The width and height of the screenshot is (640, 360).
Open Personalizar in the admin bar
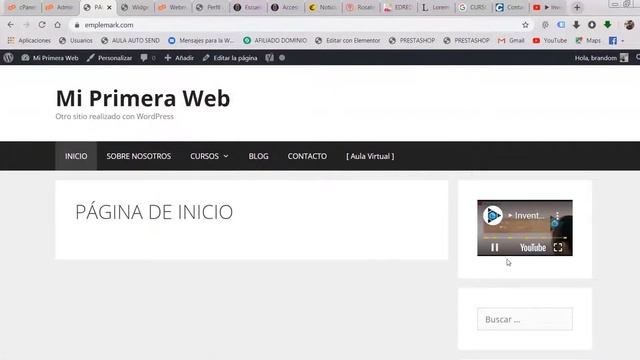pyautogui.click(x=109, y=58)
